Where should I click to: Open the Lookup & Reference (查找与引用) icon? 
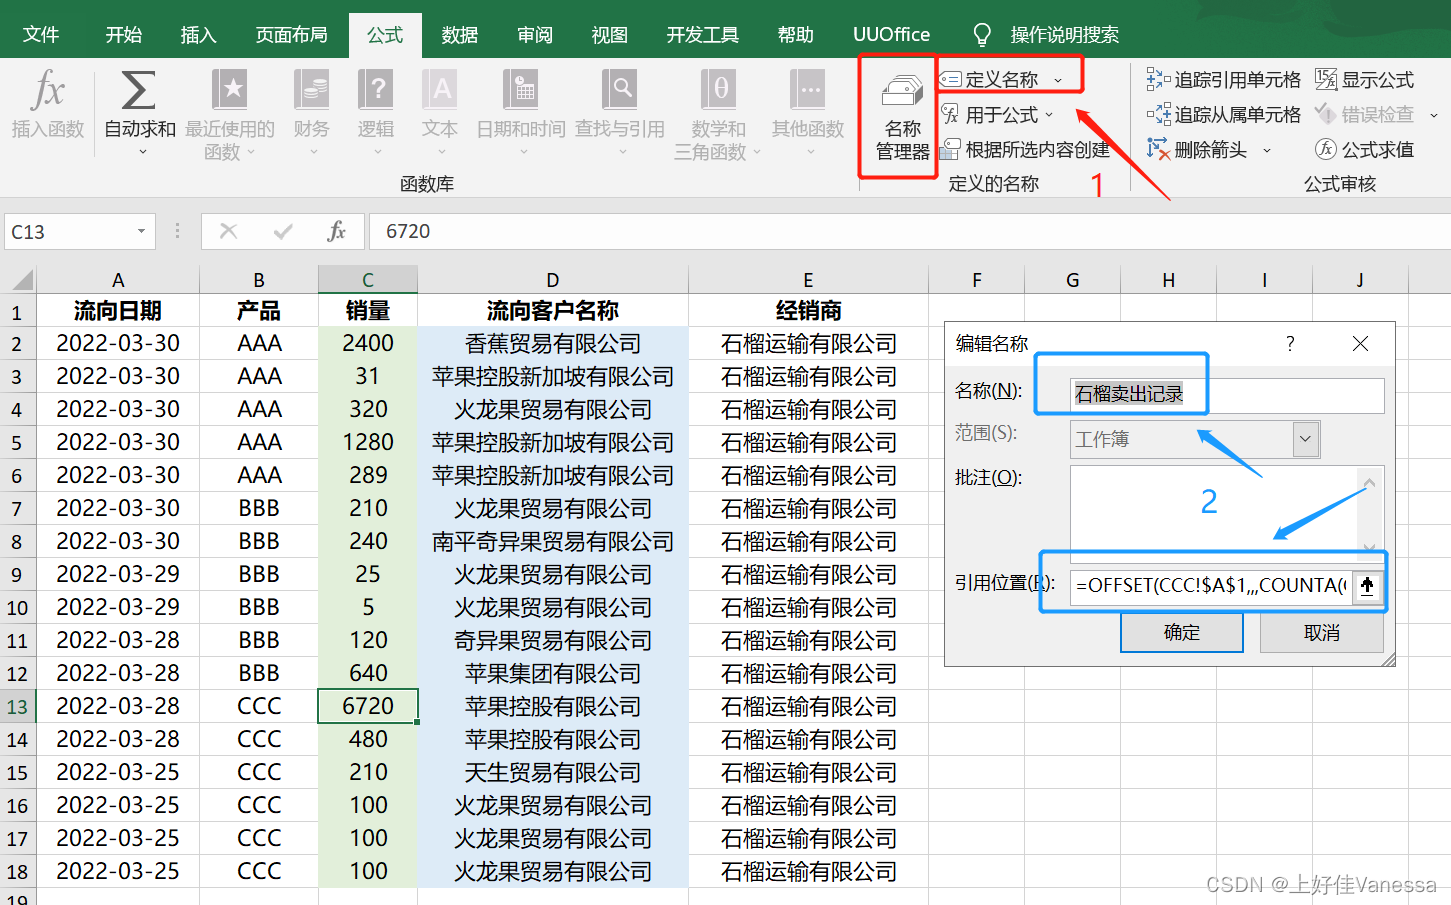coord(619,90)
